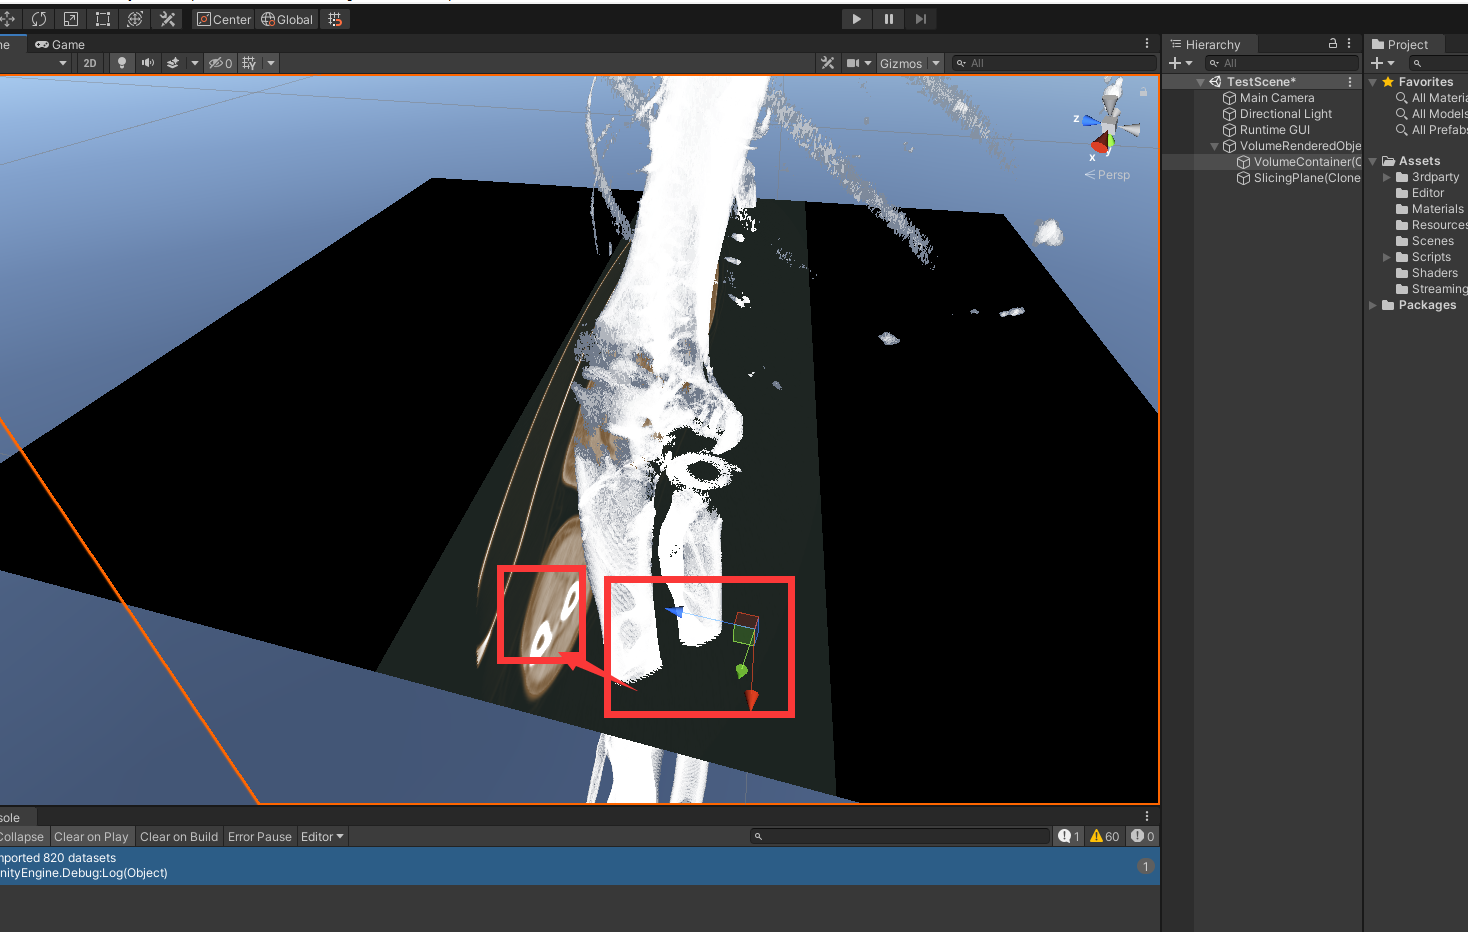Toggle 2D view mode
Viewport: 1468px width, 932px height.
(89, 62)
